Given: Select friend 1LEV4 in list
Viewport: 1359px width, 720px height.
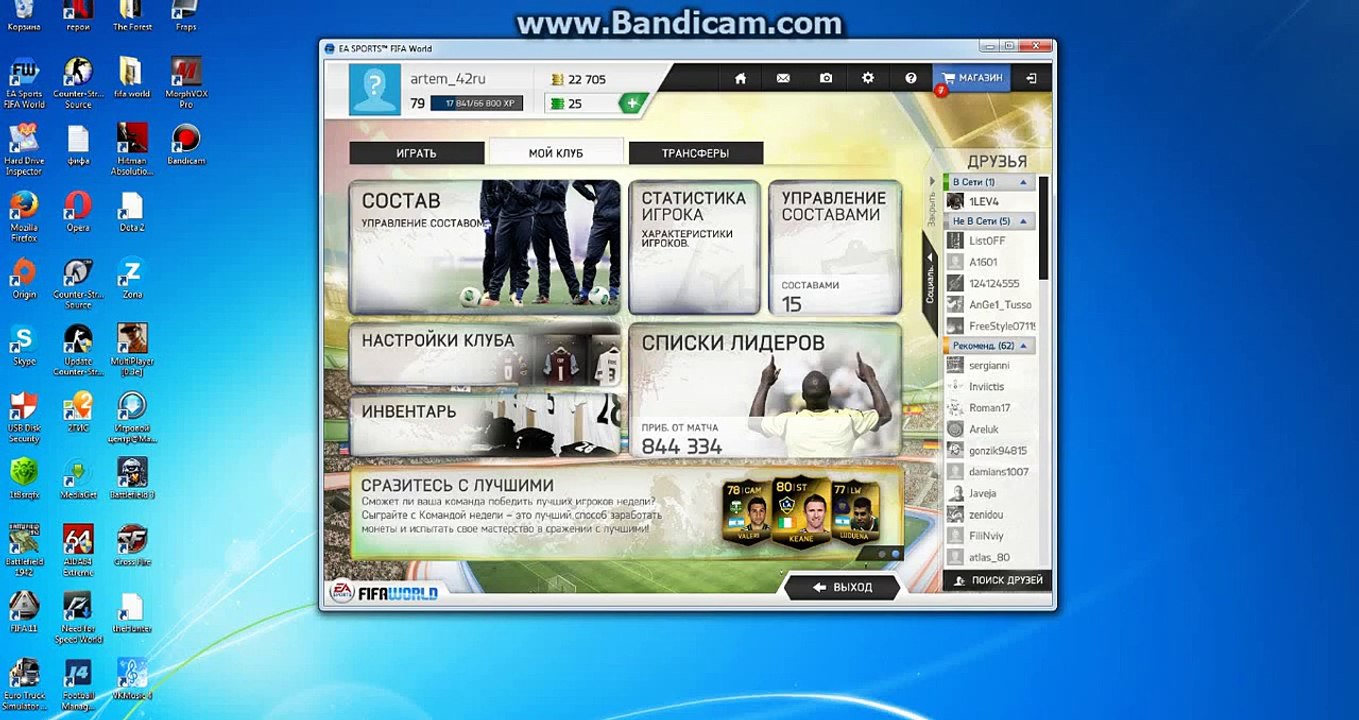Looking at the screenshot, I should point(990,202).
